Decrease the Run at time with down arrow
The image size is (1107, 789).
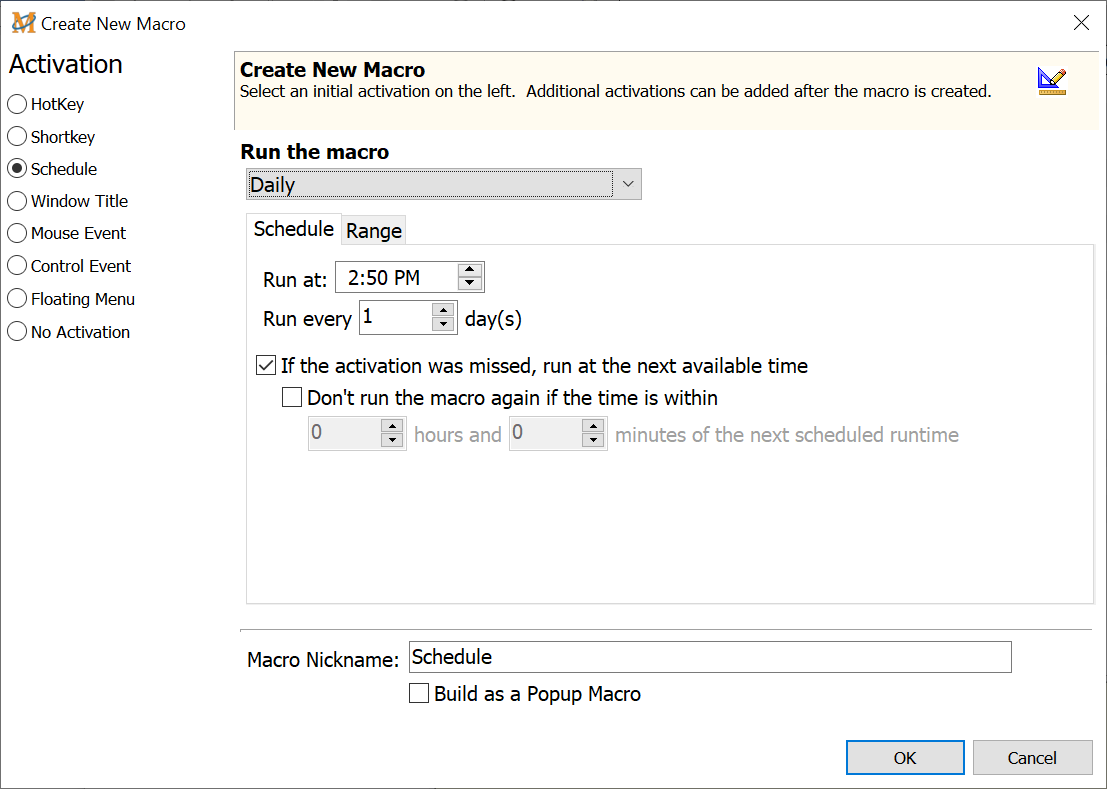coord(470,285)
